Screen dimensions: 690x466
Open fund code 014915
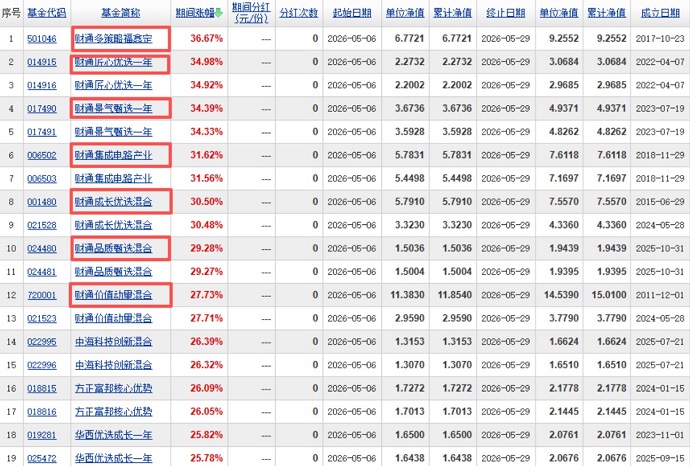point(42,62)
